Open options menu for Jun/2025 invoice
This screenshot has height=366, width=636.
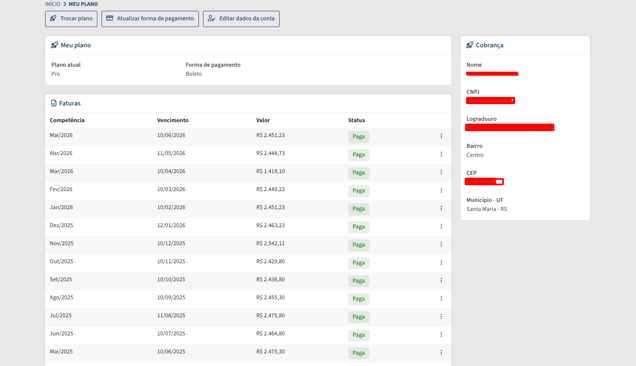pos(441,334)
